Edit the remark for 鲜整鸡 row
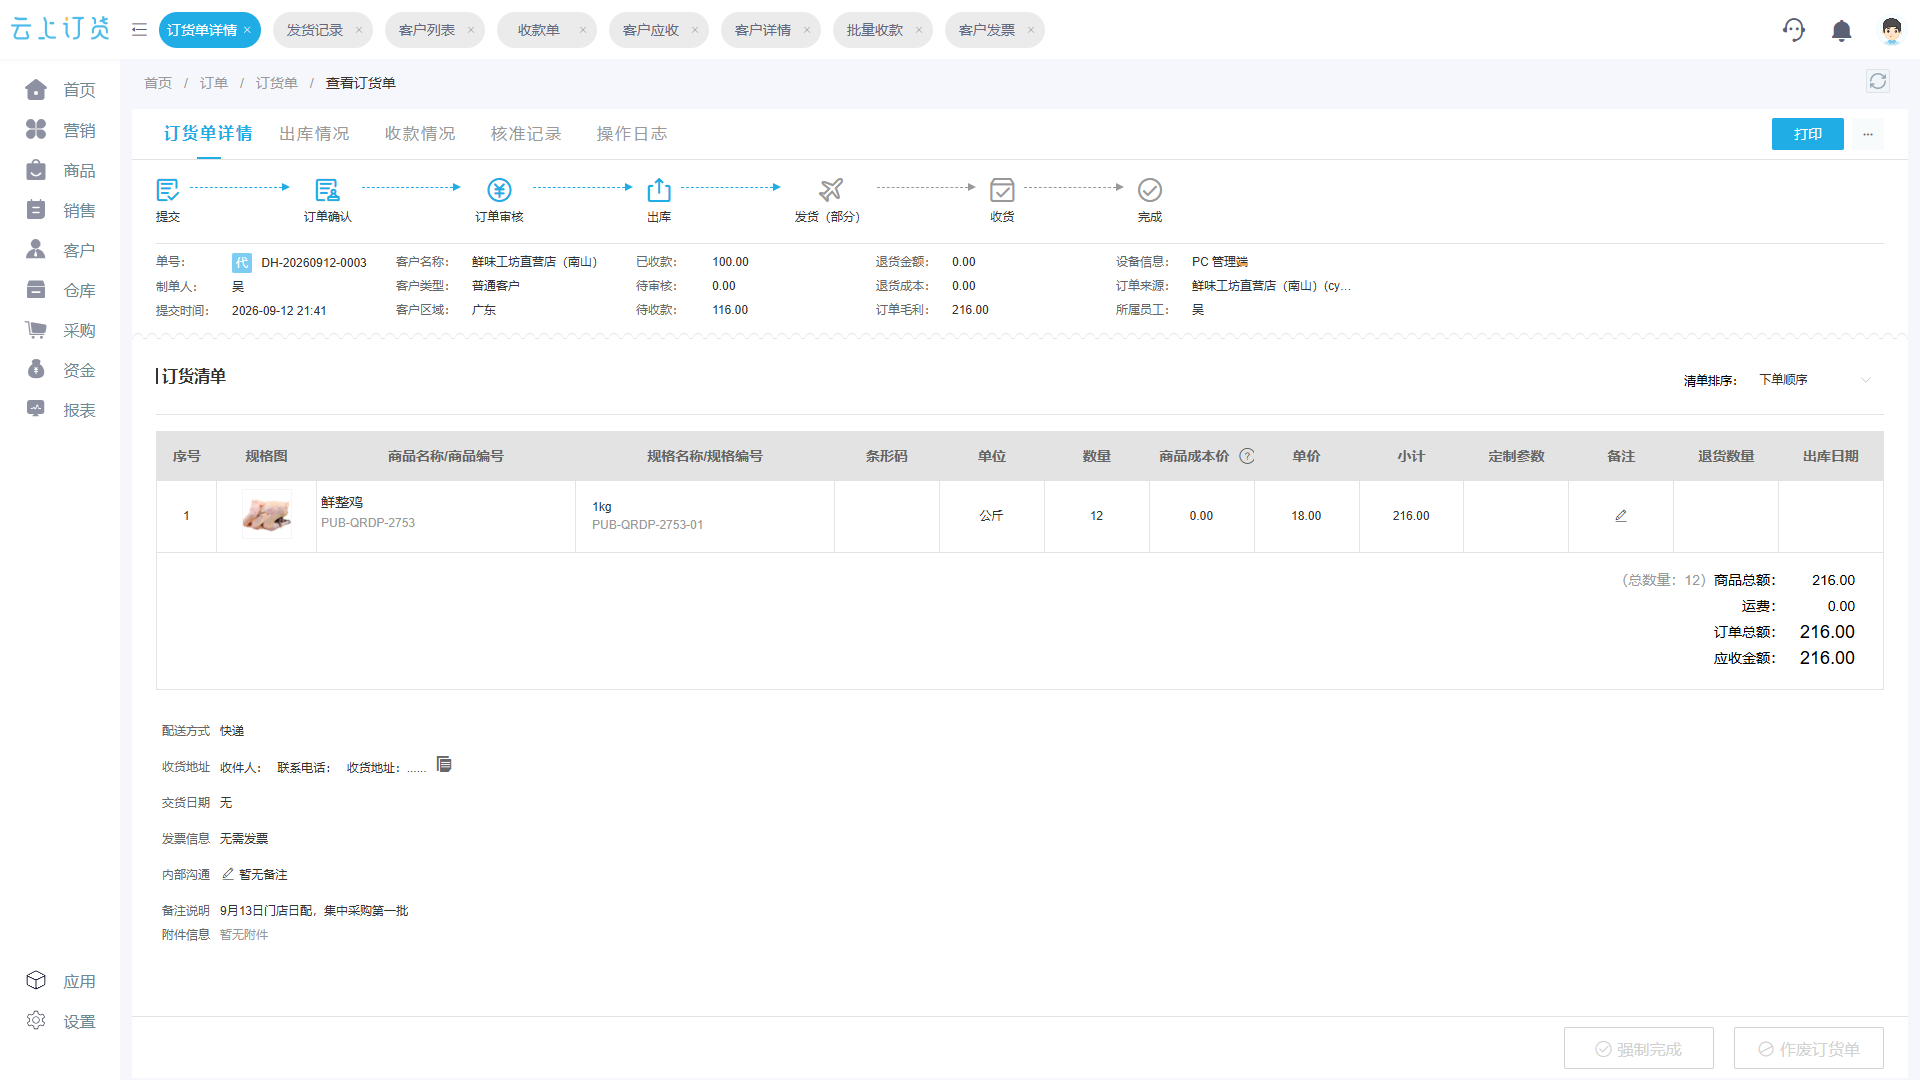The height and width of the screenshot is (1080, 1920). (1621, 516)
